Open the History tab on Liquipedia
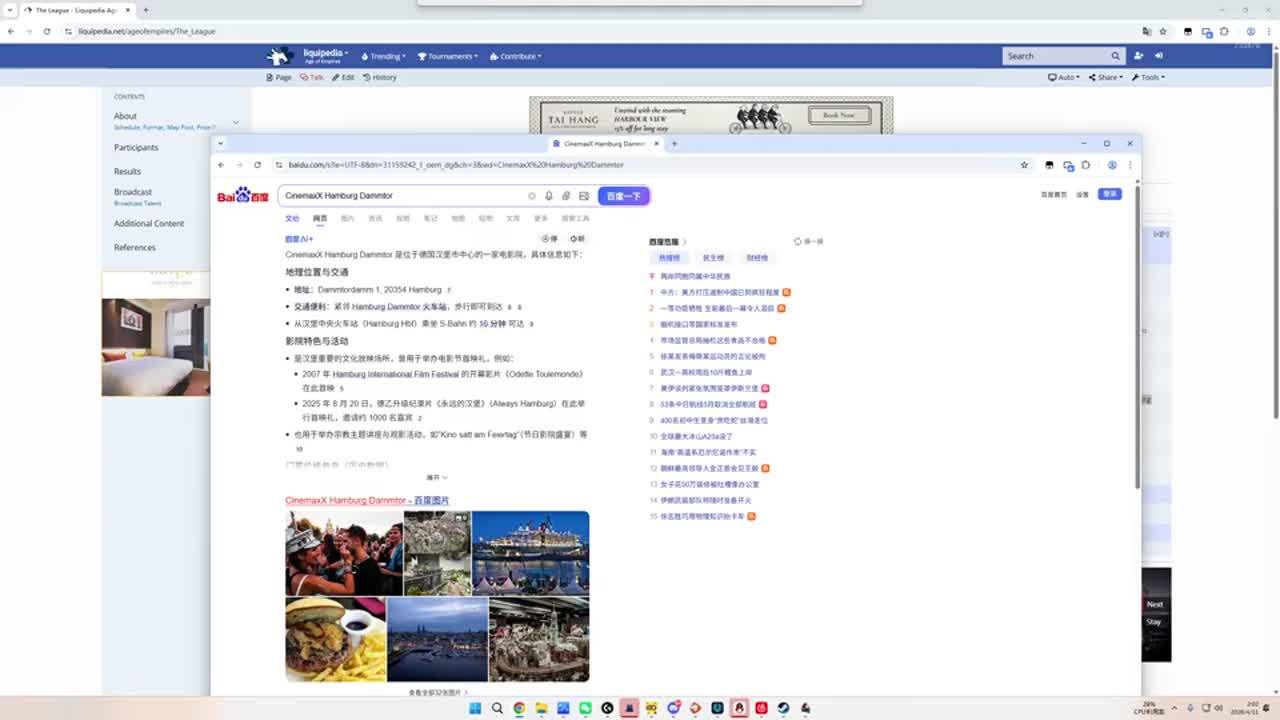 (380, 77)
